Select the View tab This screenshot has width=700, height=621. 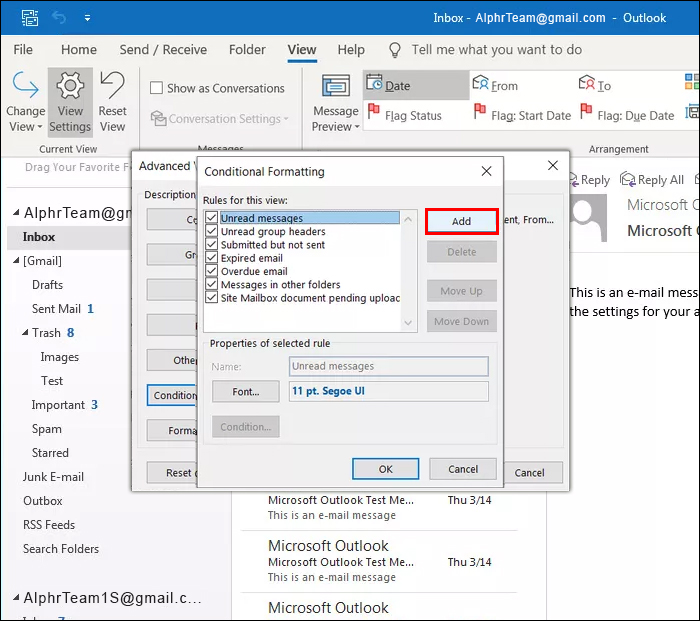pos(302,50)
